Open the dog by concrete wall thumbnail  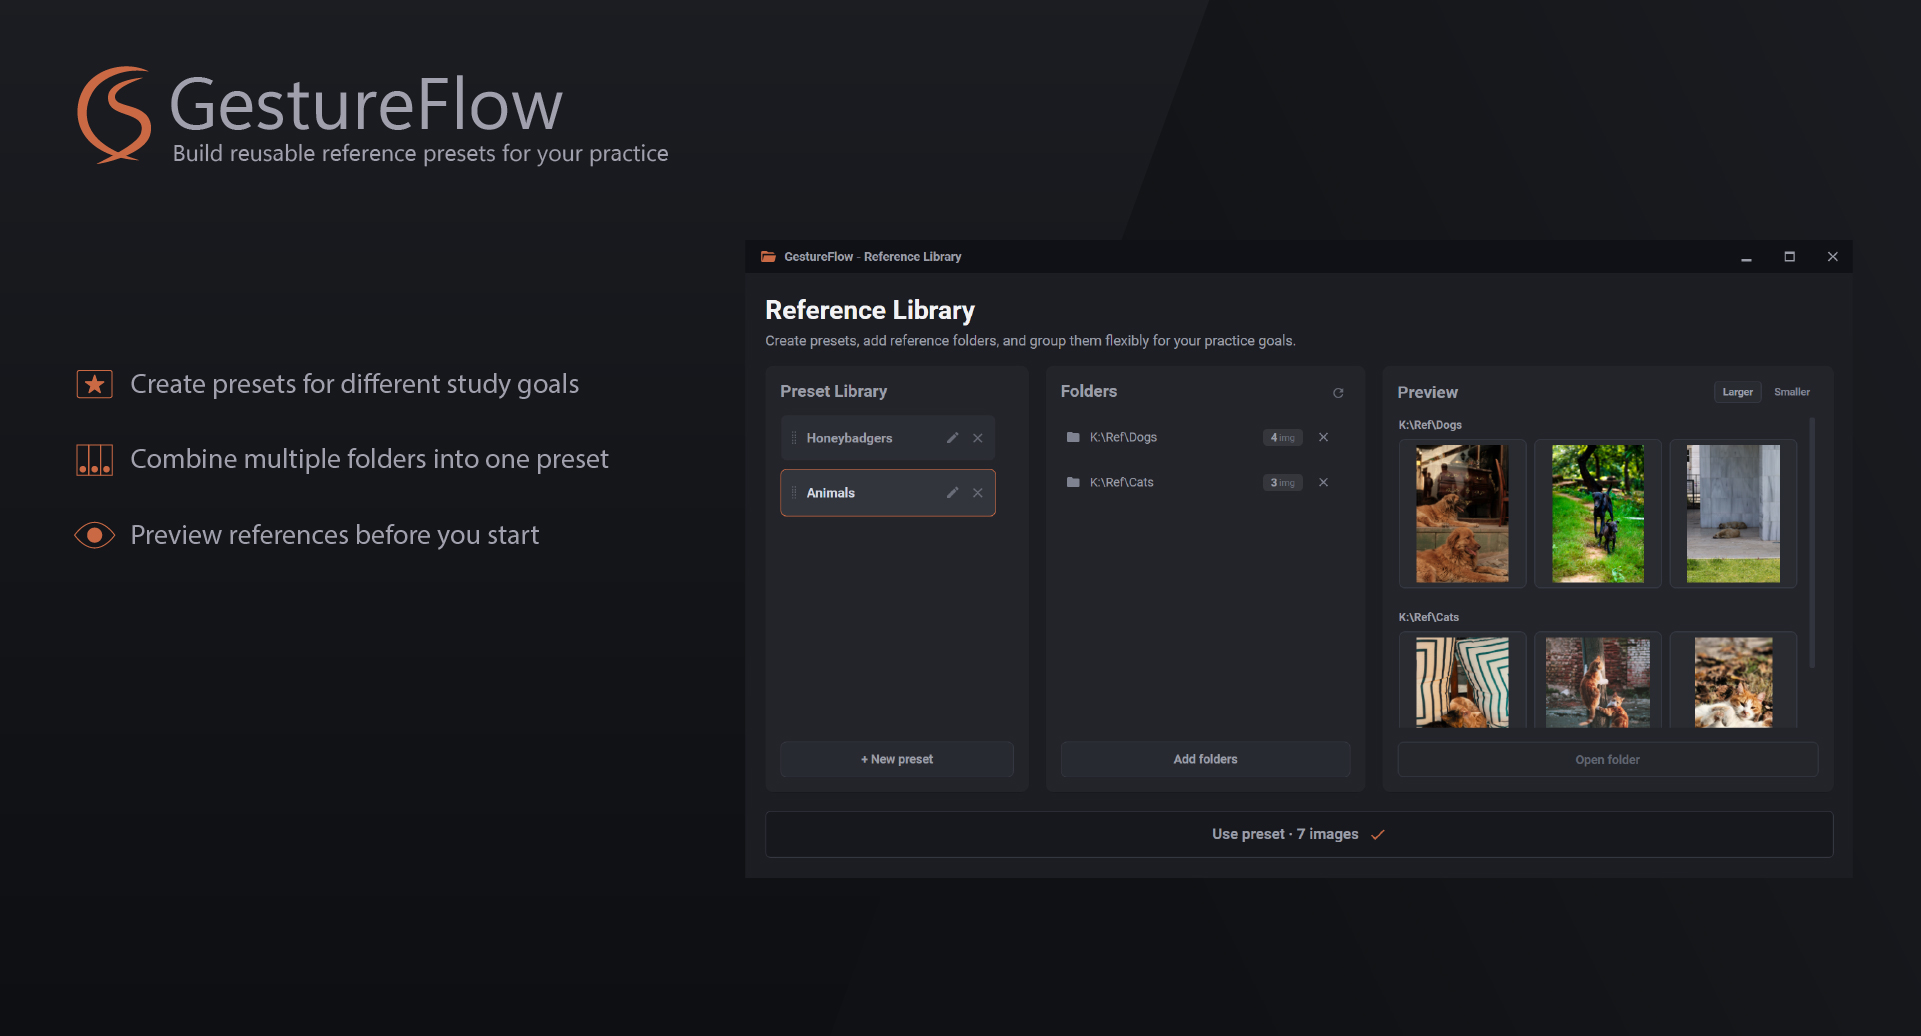(x=1733, y=514)
